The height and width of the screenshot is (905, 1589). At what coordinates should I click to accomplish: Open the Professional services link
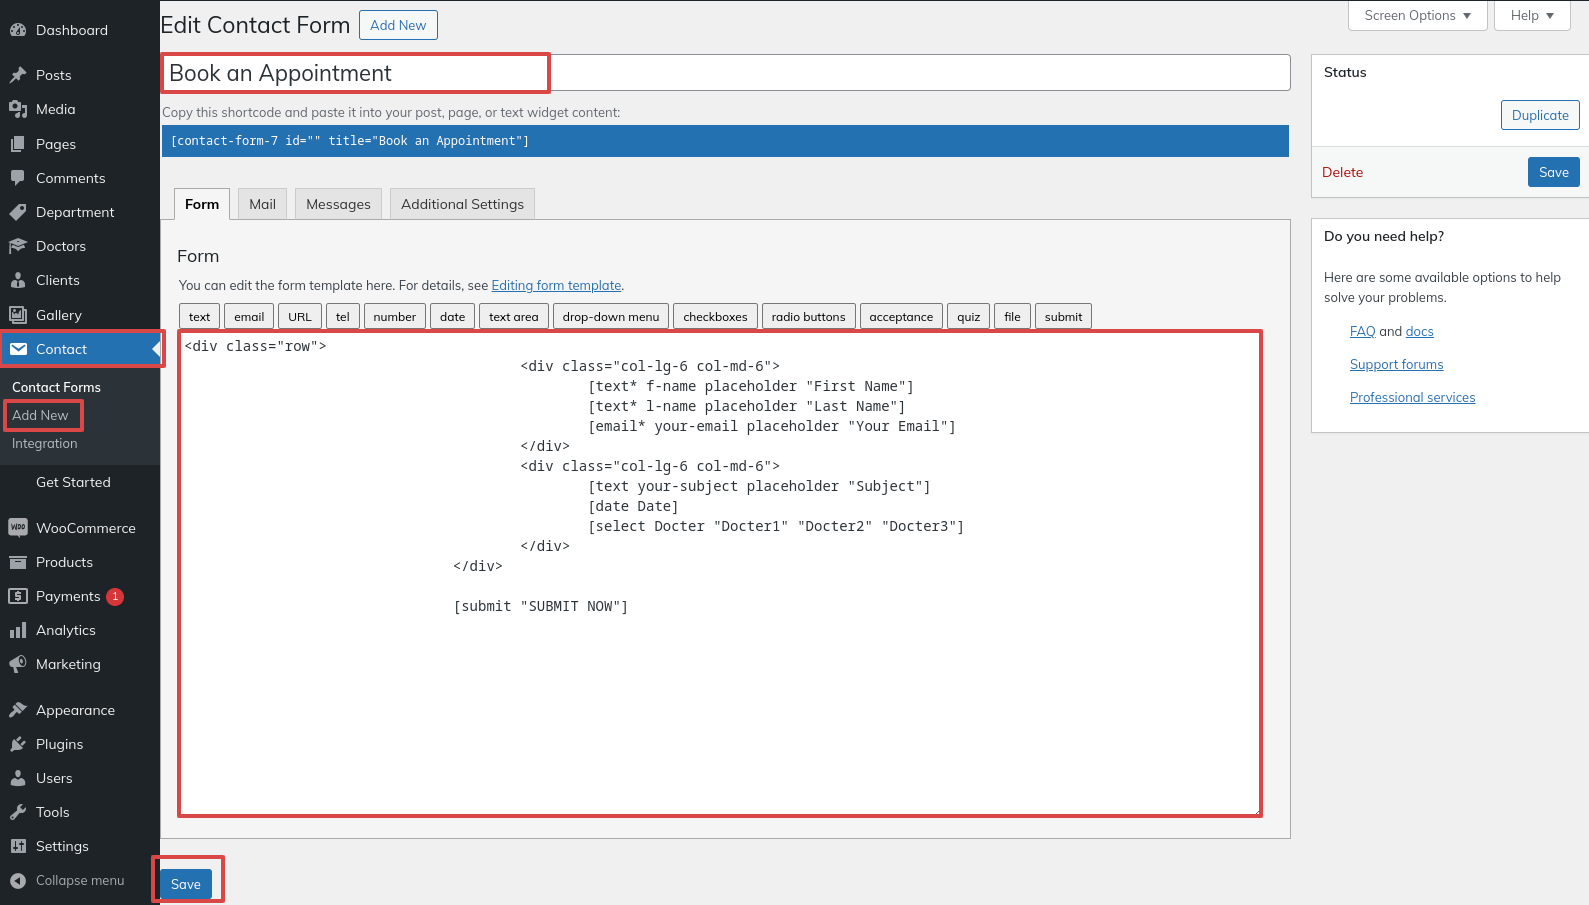tap(1412, 397)
